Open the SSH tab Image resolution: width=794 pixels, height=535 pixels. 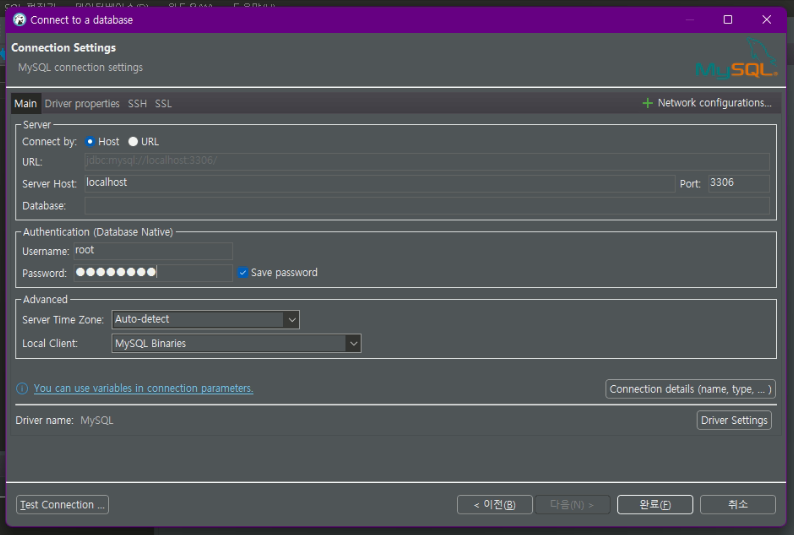[137, 104]
